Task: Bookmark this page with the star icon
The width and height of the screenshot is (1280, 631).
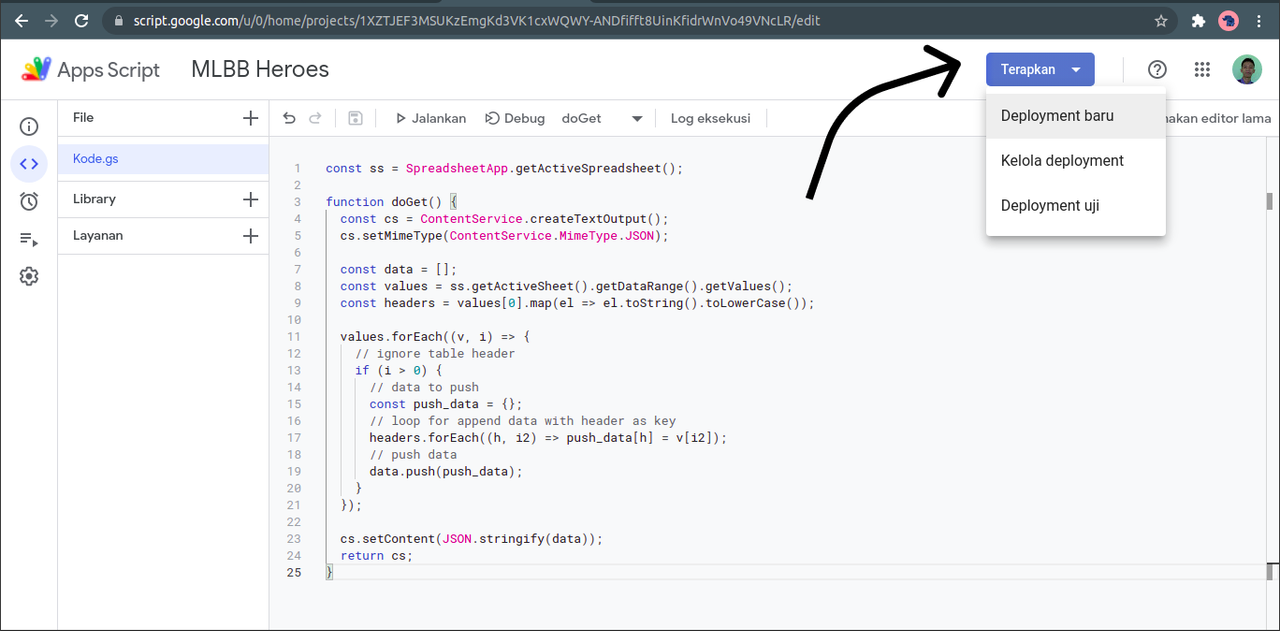Action: 1161,20
